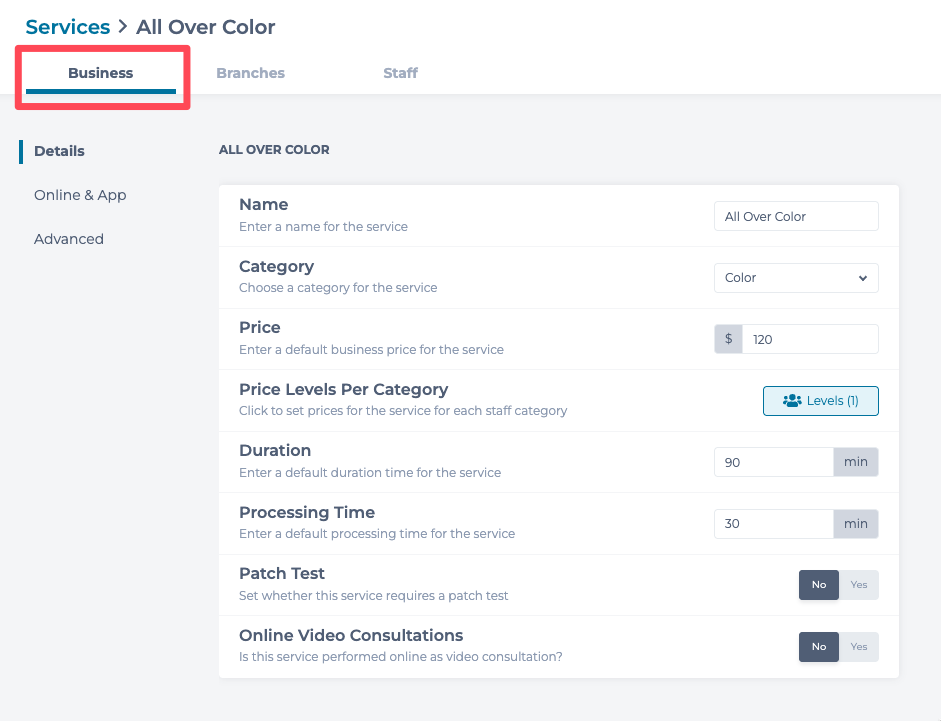Click the dollar sign price prefix
The height and width of the screenshot is (721, 941).
728,339
